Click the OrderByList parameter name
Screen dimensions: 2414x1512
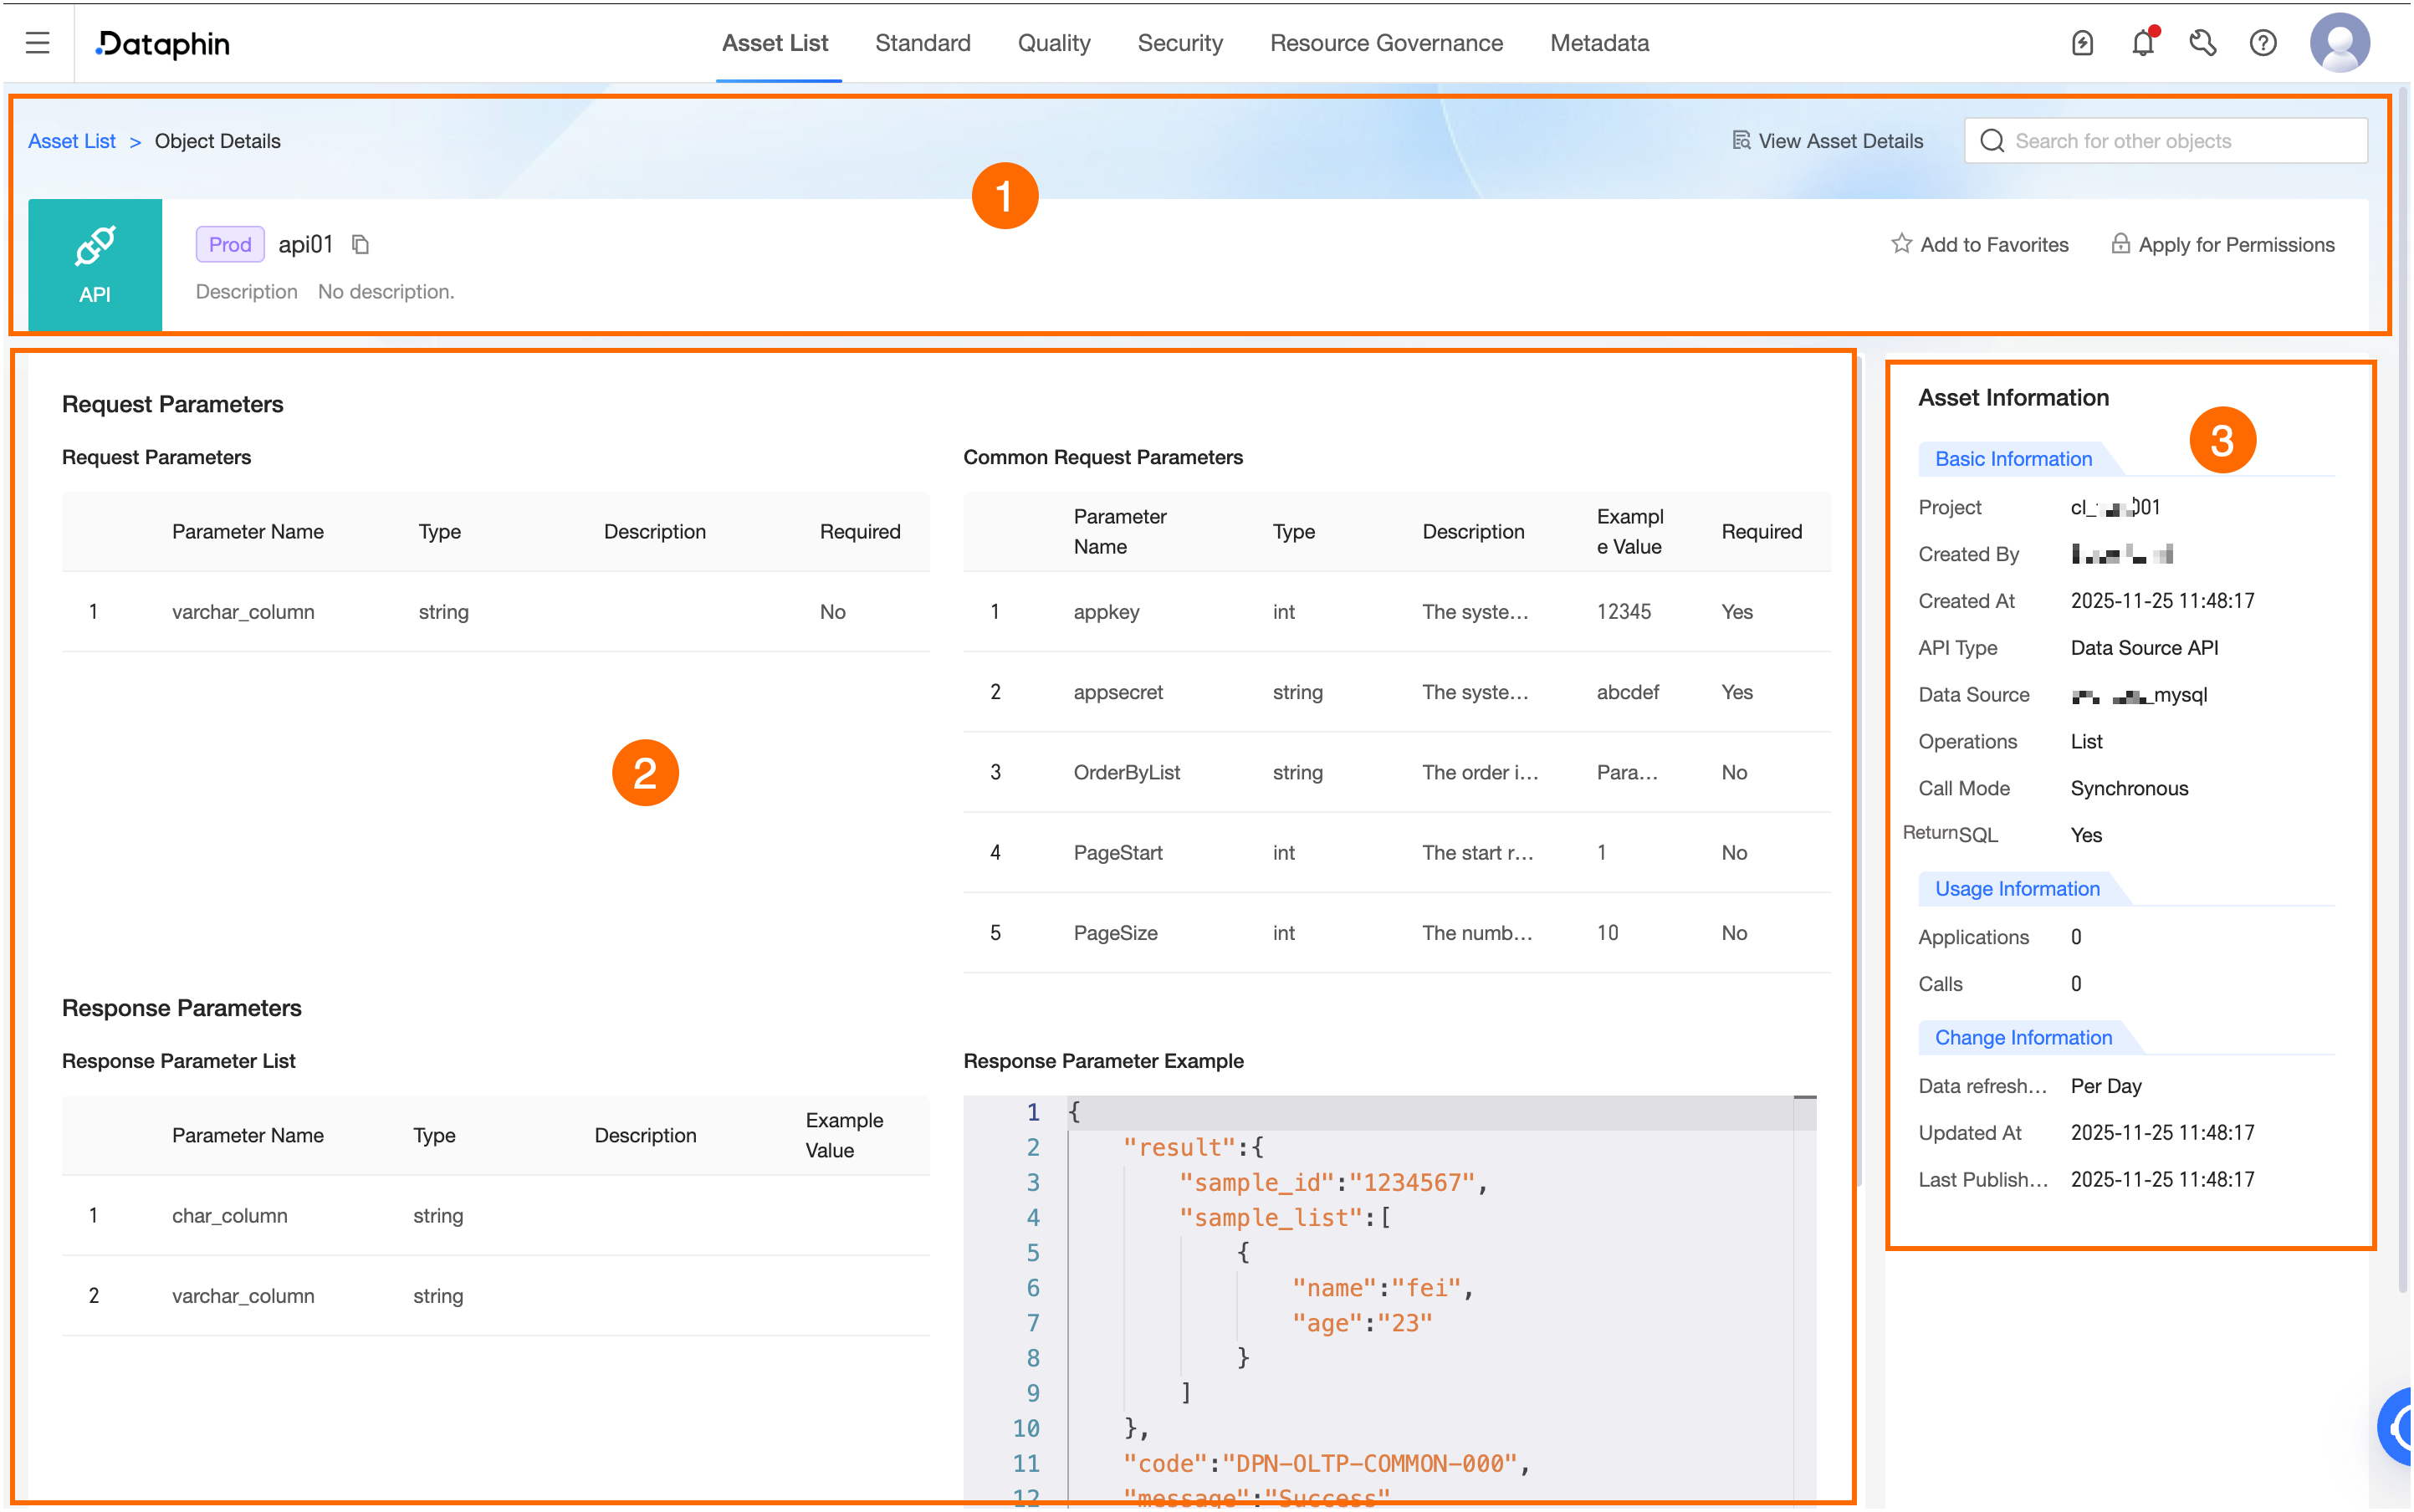click(x=1126, y=772)
